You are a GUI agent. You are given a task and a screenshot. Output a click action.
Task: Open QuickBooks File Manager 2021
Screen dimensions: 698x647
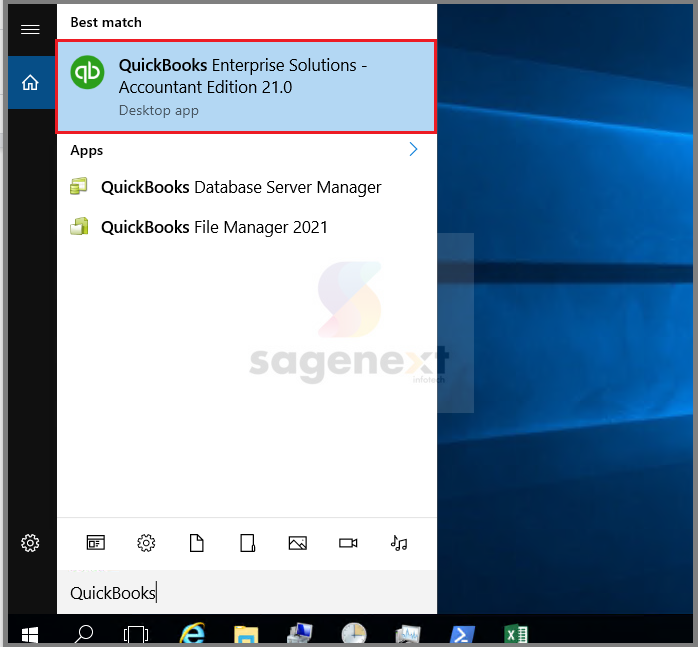247,227
